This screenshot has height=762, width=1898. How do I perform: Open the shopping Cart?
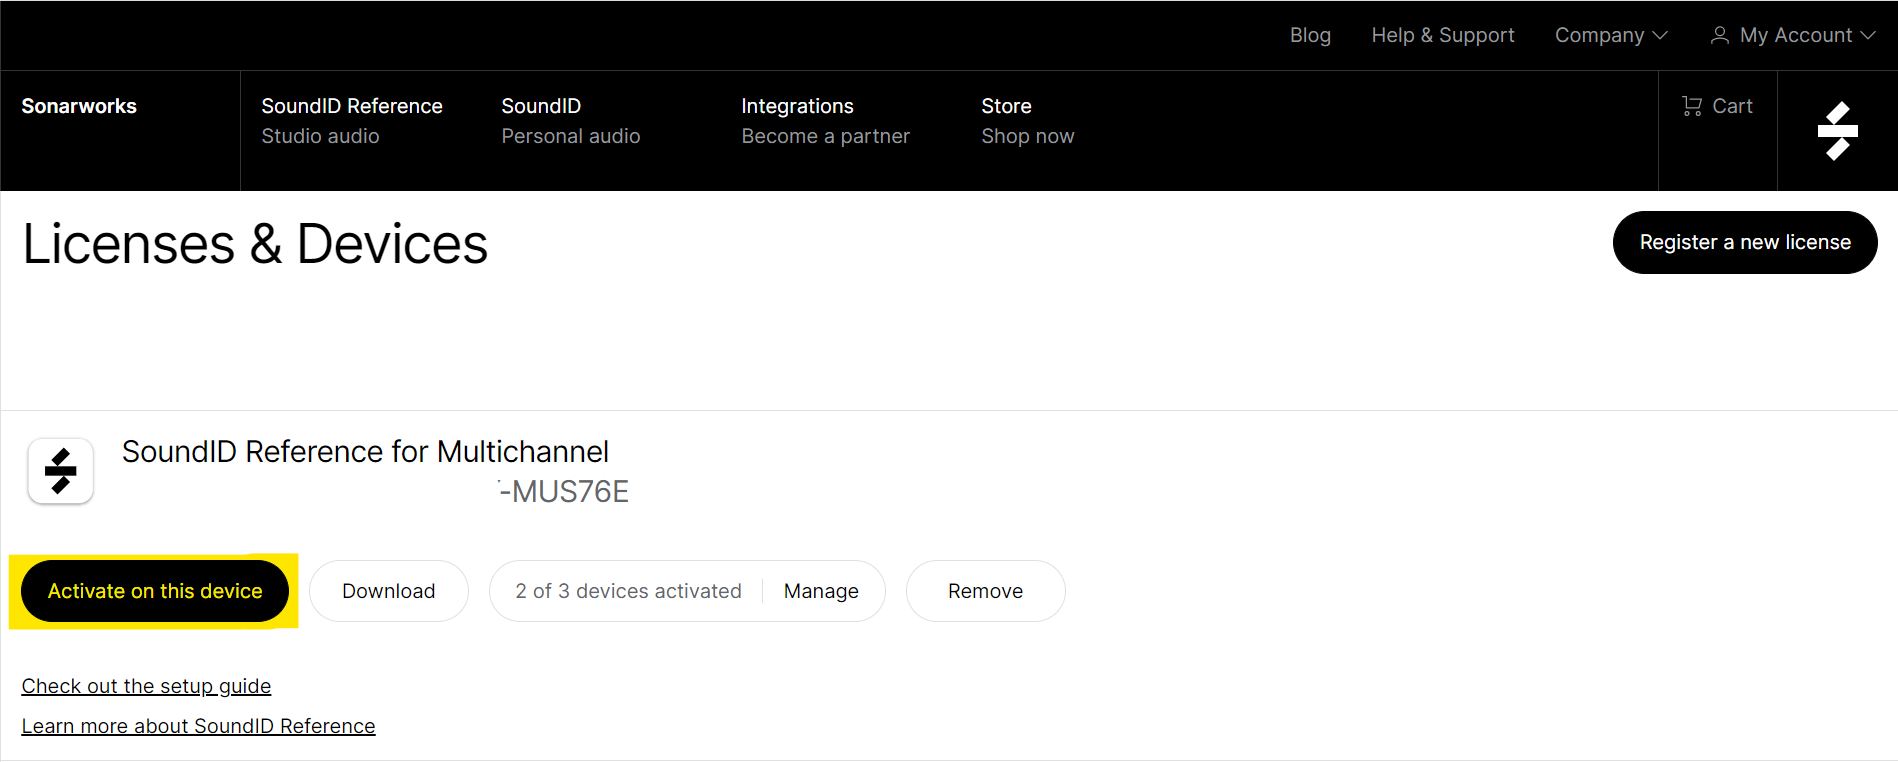pos(1717,106)
